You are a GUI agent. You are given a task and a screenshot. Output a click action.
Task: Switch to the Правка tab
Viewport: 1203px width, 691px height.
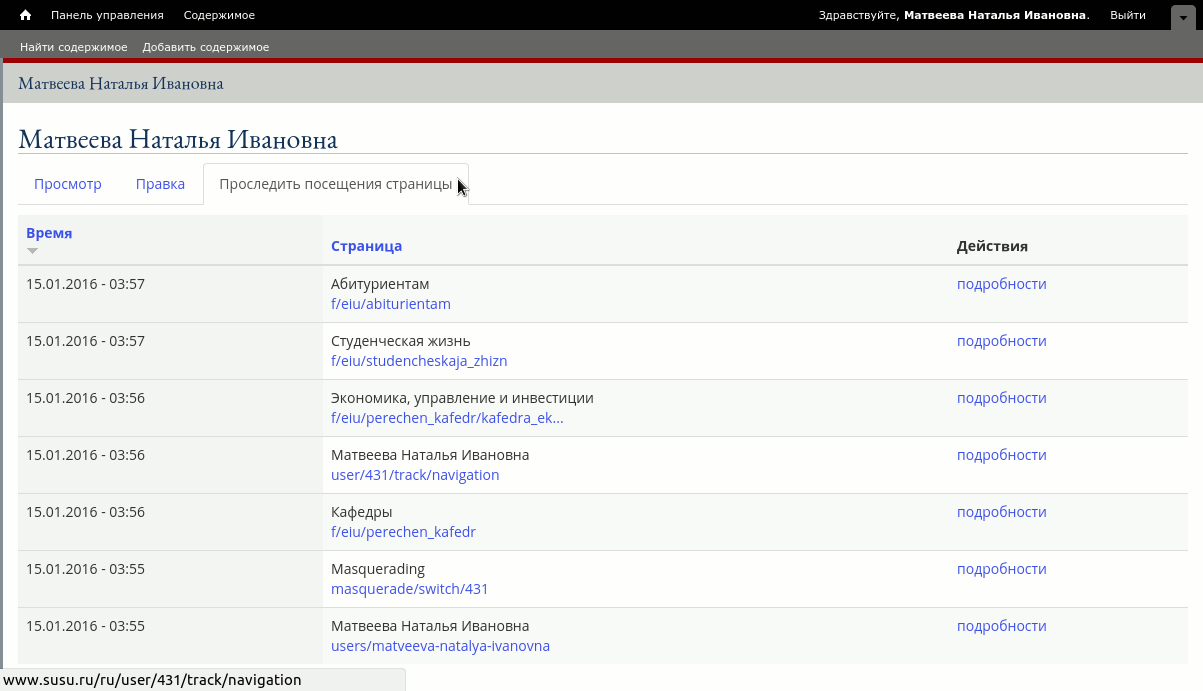(160, 184)
